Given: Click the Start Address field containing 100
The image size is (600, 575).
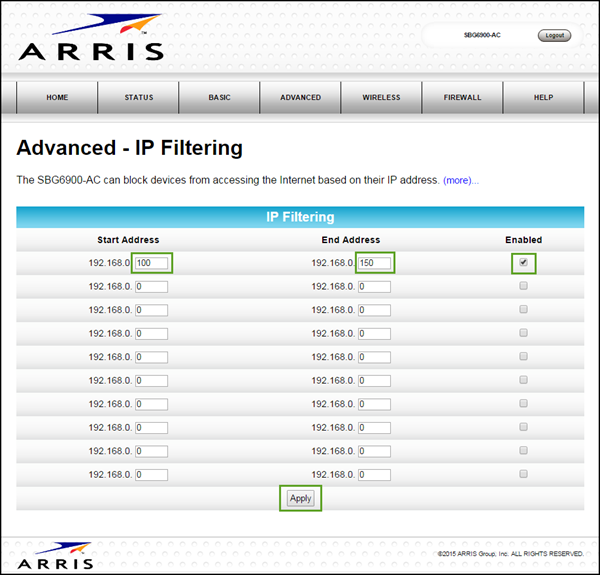Looking at the screenshot, I should click(x=152, y=263).
